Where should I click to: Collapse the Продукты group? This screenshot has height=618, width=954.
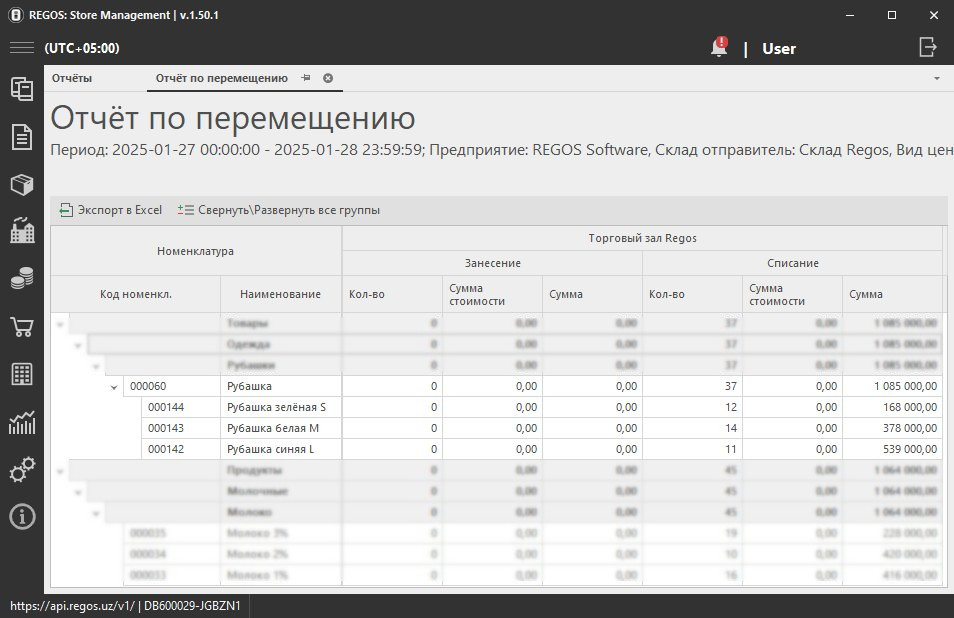[61, 471]
